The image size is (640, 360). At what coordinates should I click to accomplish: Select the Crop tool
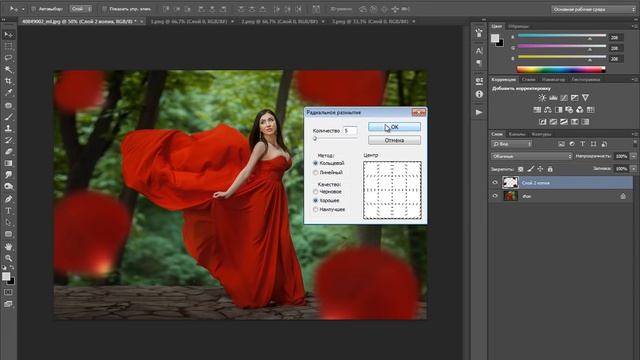(x=8, y=81)
